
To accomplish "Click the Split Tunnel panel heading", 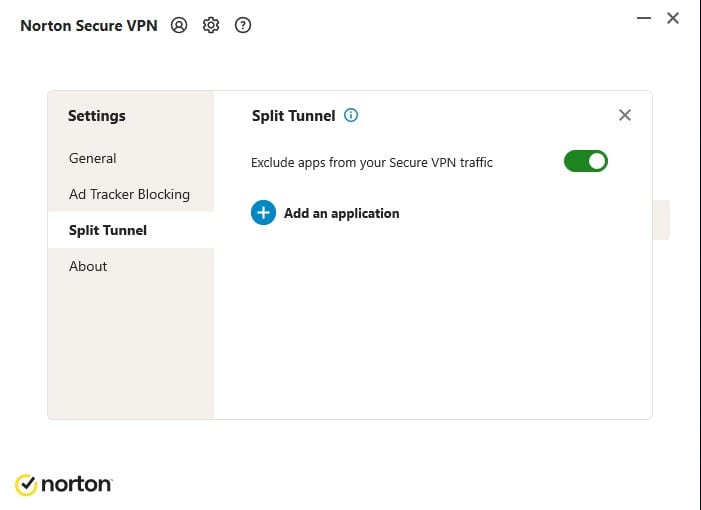I will [x=294, y=115].
